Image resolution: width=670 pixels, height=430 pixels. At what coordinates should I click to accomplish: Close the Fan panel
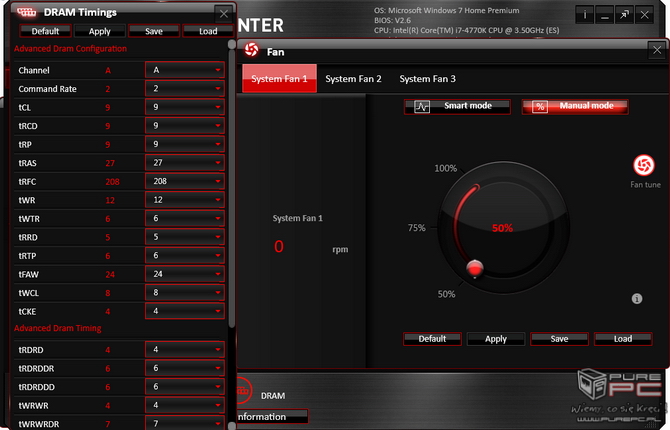pos(657,51)
